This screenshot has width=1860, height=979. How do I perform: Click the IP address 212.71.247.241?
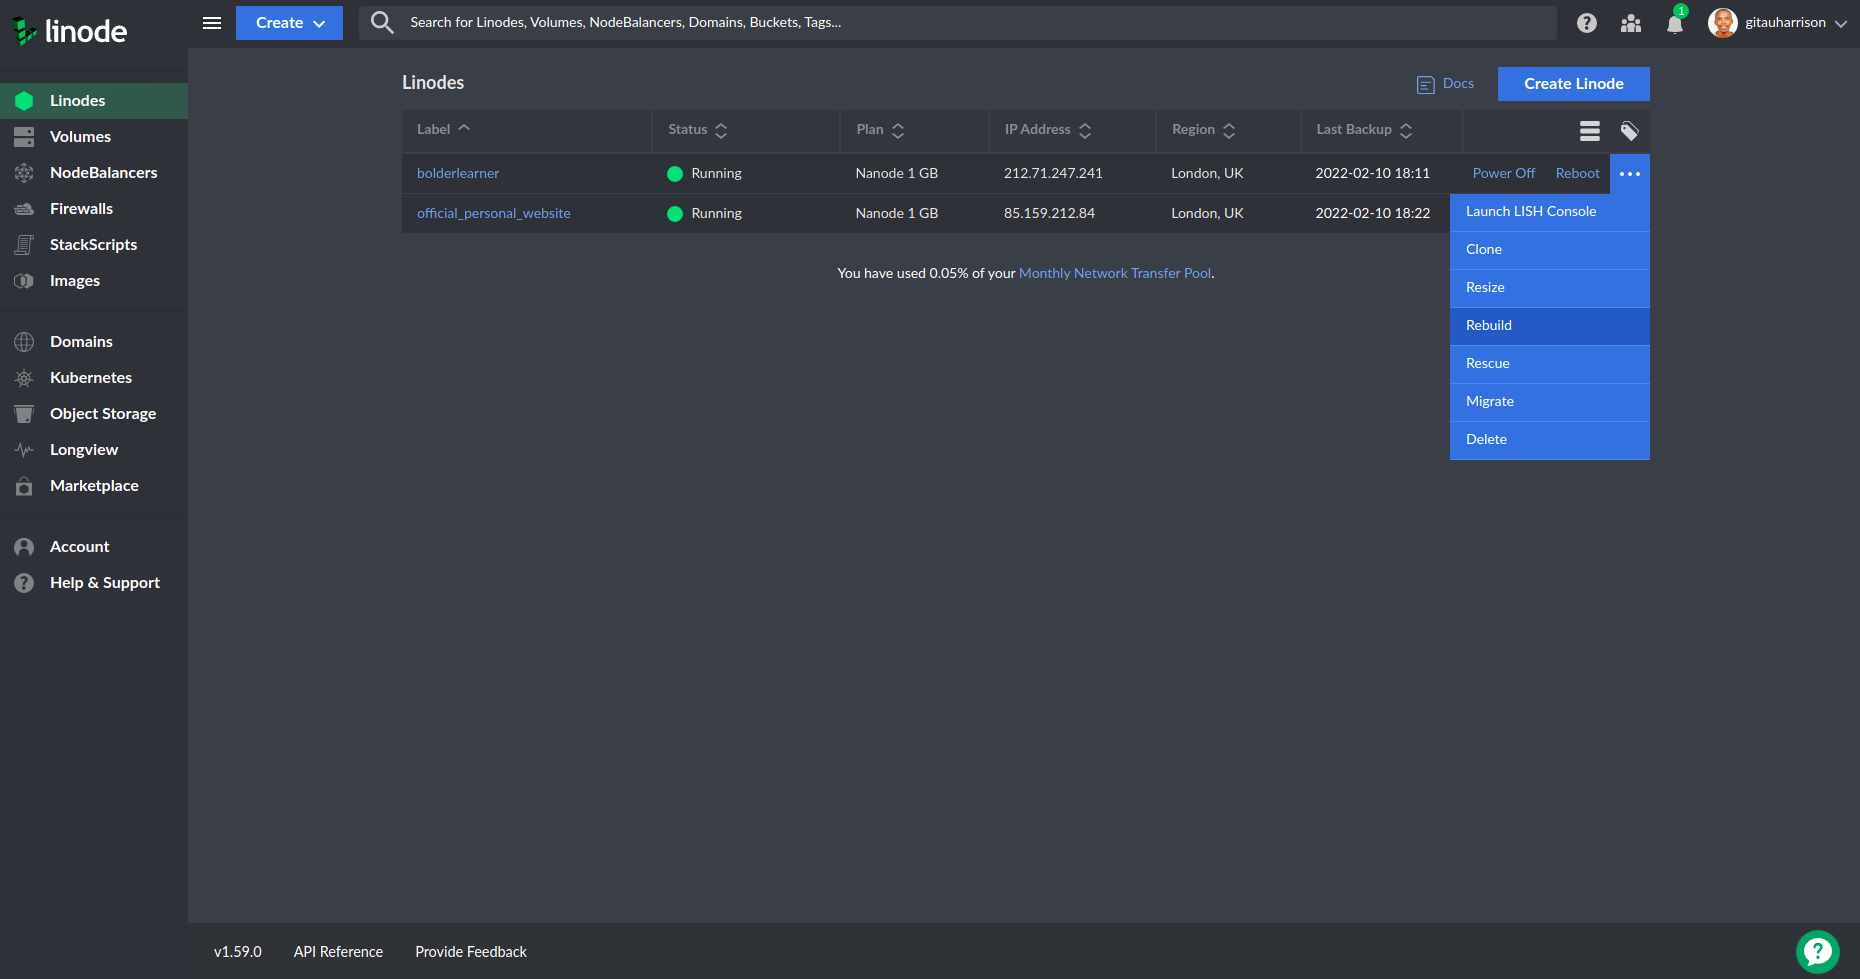click(x=1053, y=173)
